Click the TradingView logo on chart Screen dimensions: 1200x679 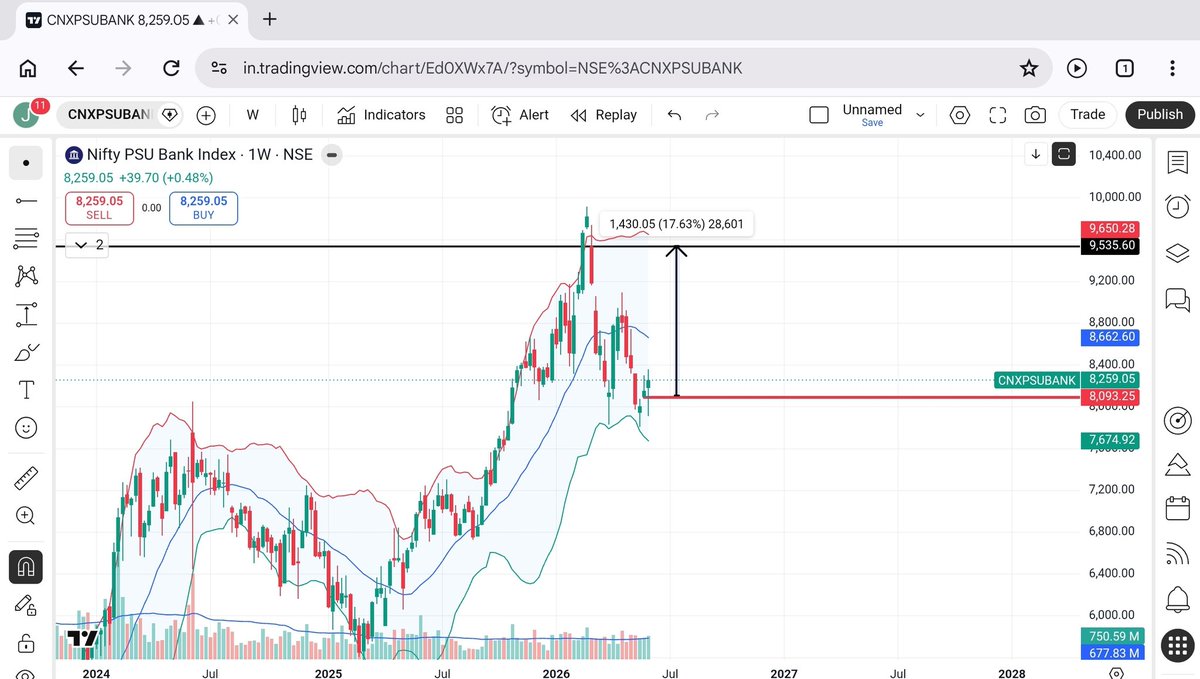tap(83, 638)
